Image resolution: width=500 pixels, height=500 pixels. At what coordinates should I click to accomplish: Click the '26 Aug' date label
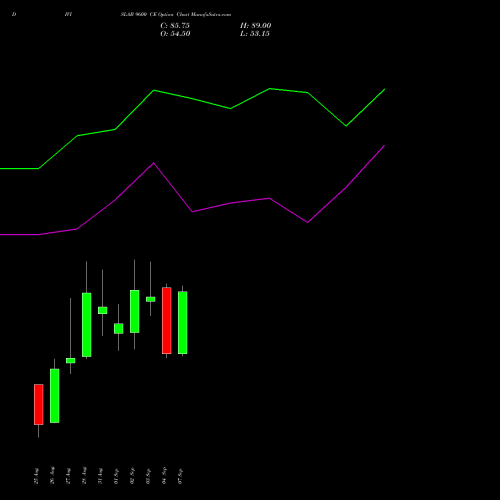click(x=52, y=476)
